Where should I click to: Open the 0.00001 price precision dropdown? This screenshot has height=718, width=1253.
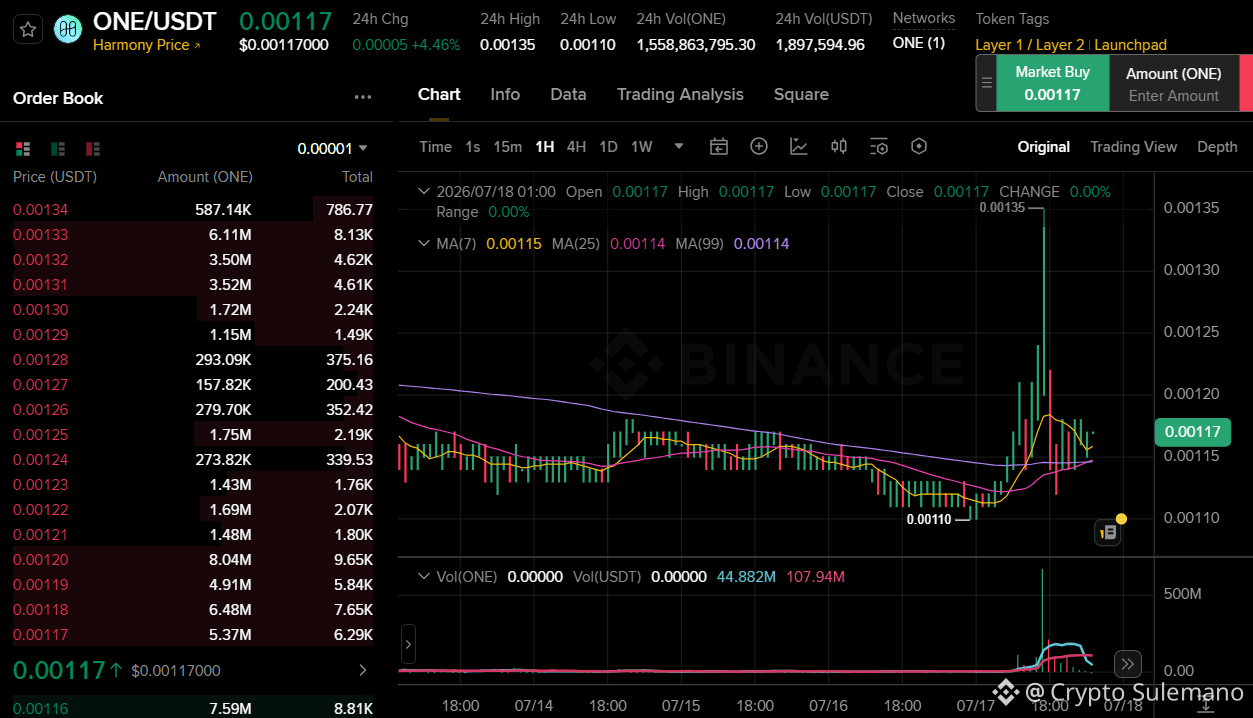coord(333,148)
